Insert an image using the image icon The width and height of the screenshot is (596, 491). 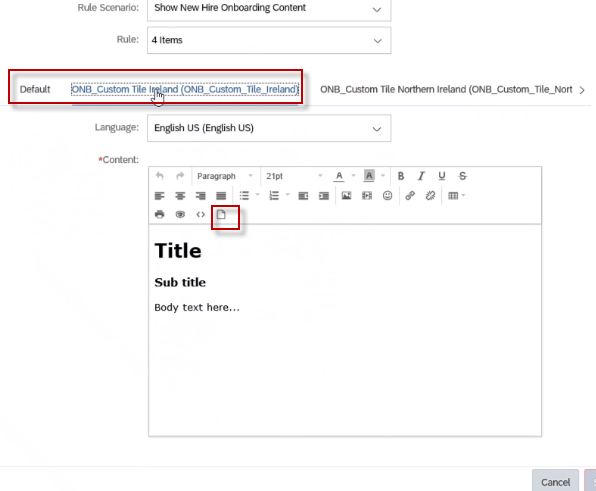coord(346,196)
